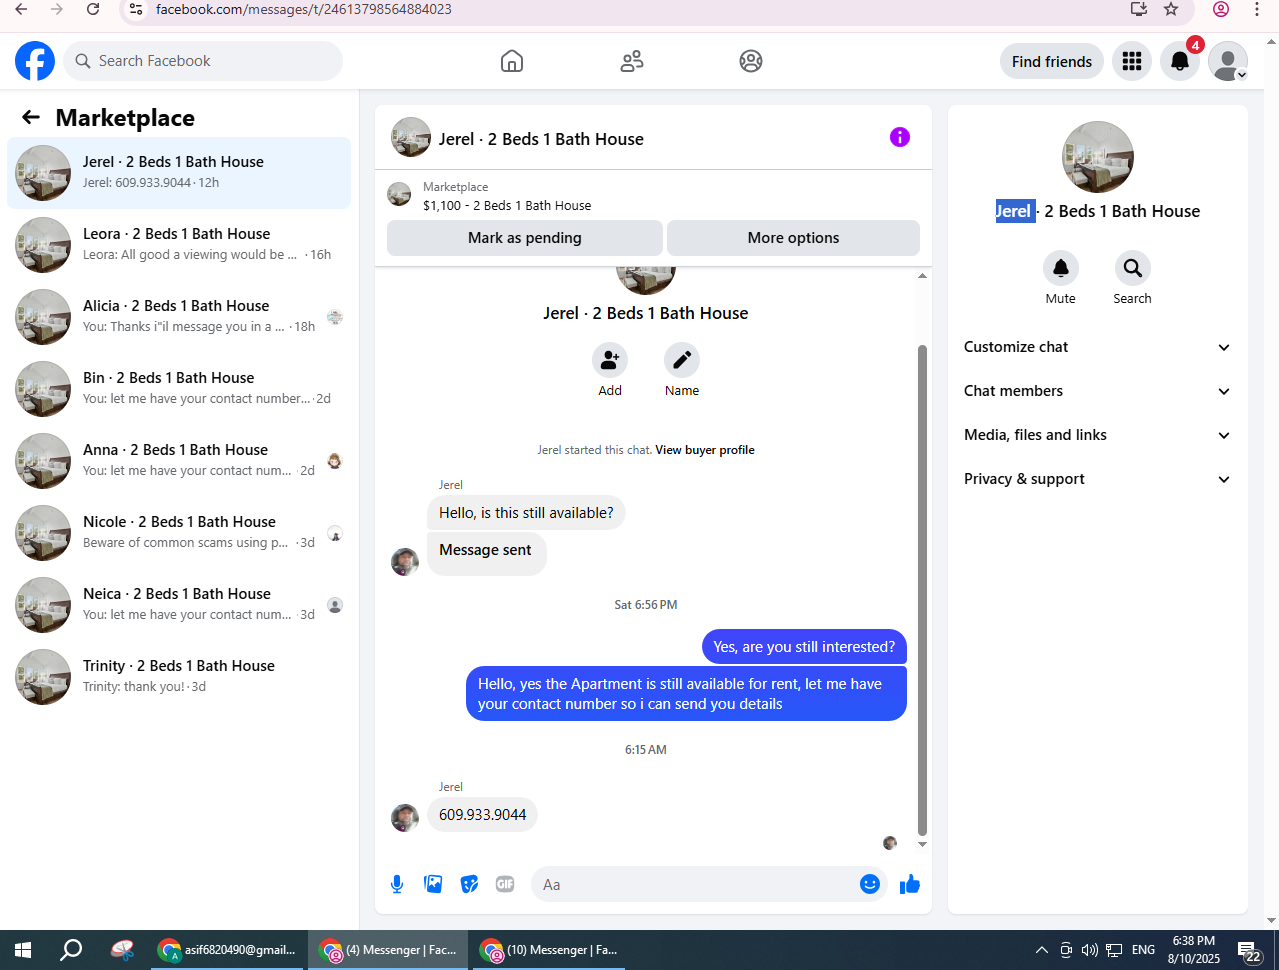Image resolution: width=1279 pixels, height=970 pixels.
Task: Open the Anna conversation
Action: 179,461
